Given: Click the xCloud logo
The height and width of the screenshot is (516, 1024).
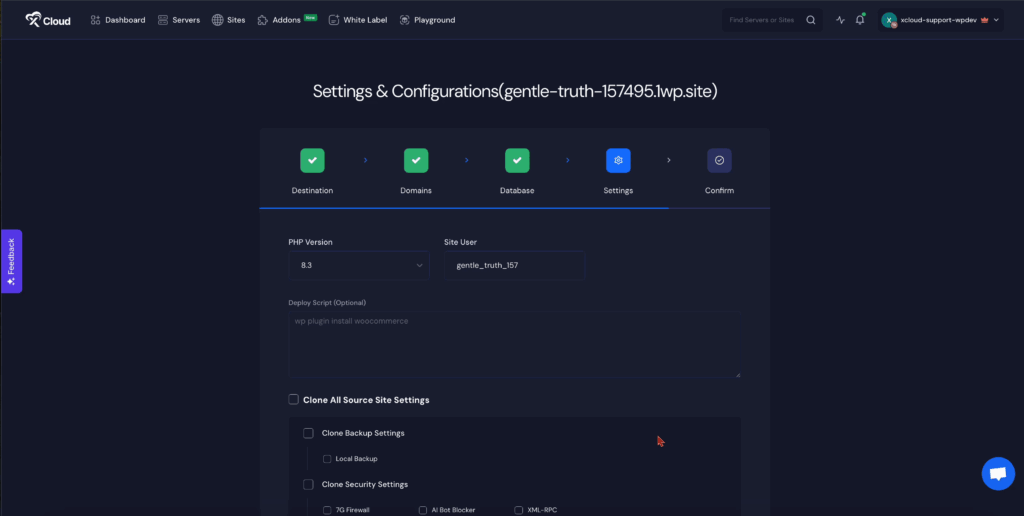Looking at the screenshot, I should (x=48, y=20).
